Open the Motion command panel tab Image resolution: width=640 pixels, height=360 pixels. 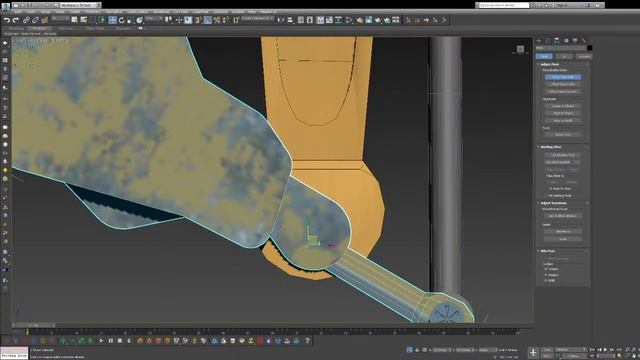click(x=566, y=40)
